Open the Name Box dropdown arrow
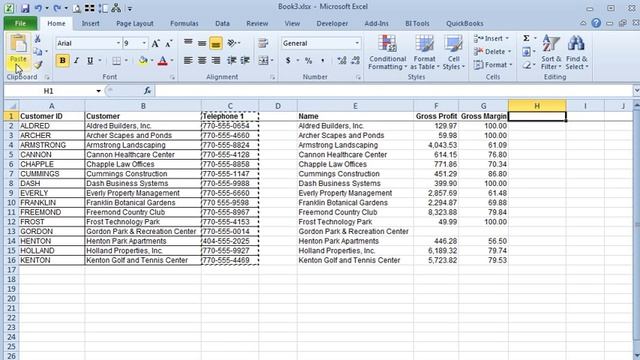 click(98, 91)
